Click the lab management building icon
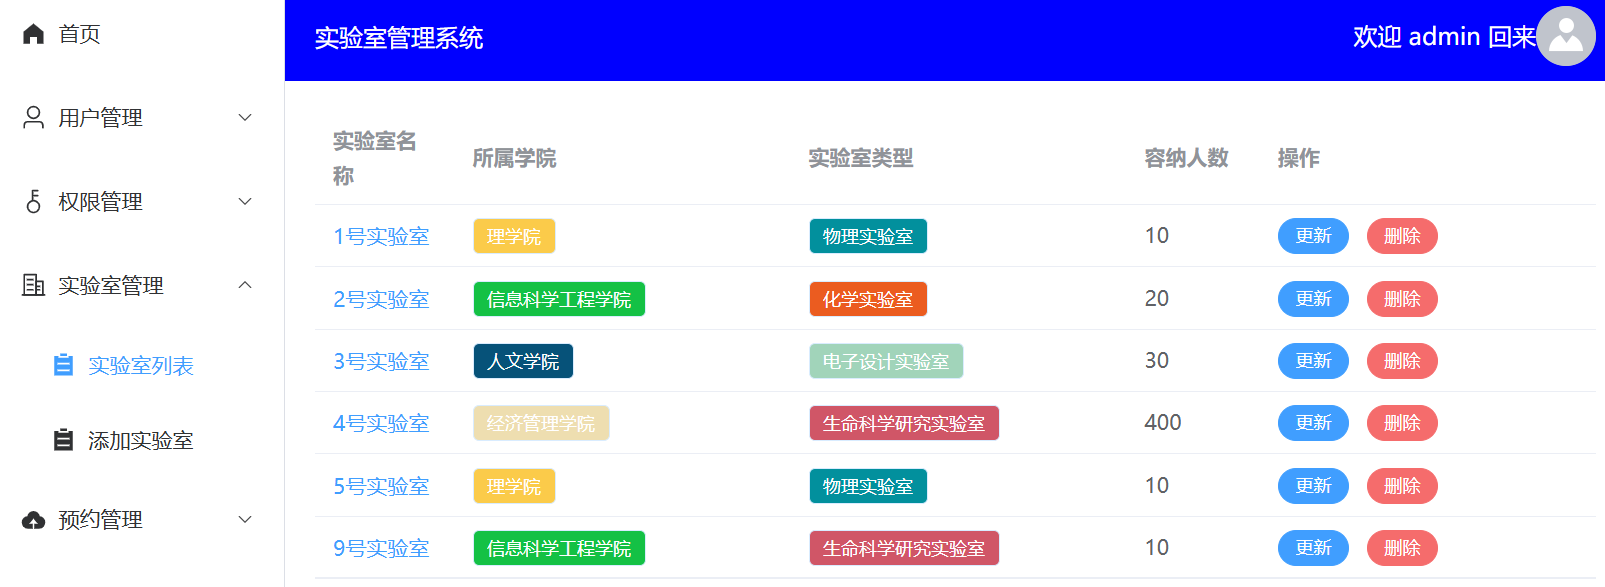 coord(33,286)
